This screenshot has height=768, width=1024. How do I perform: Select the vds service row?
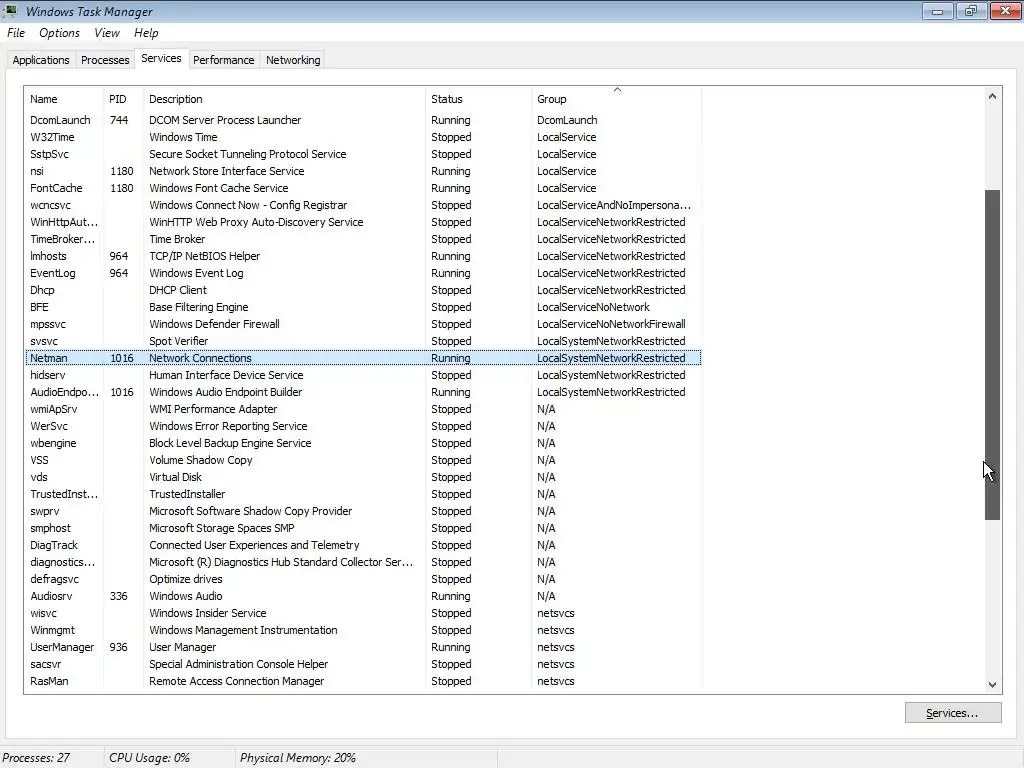(x=363, y=477)
